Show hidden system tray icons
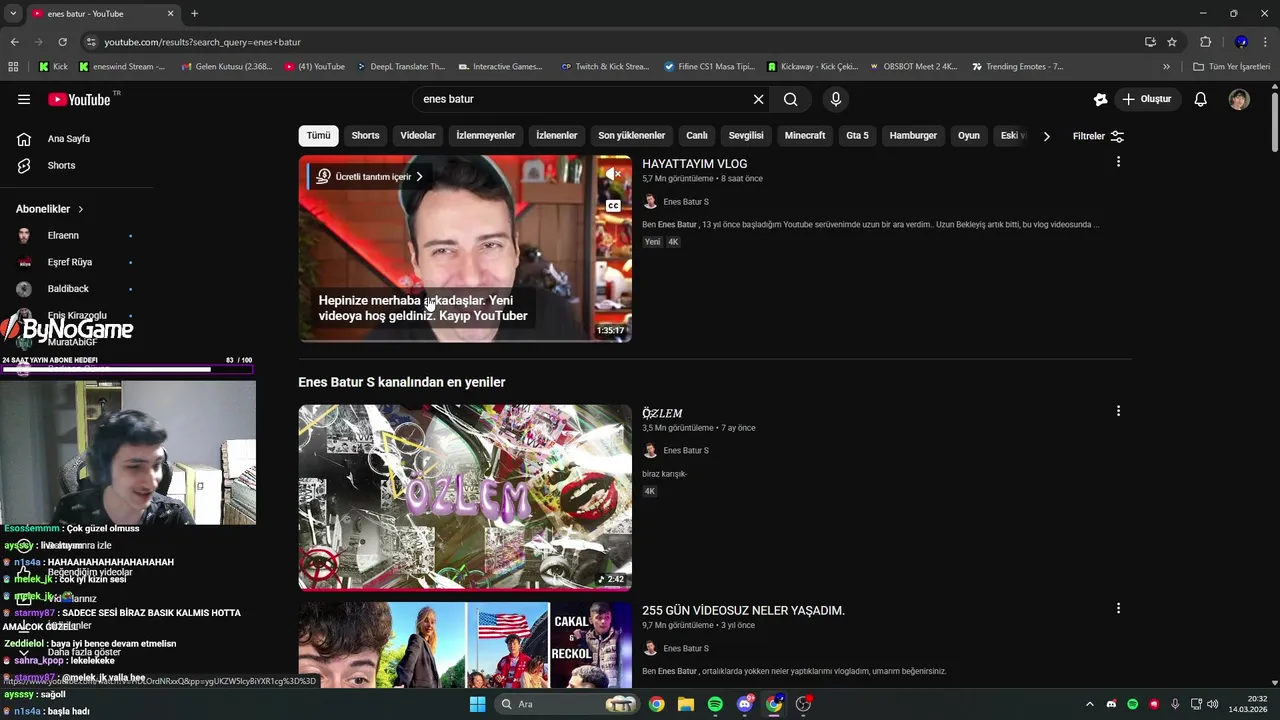1280x720 pixels. pyautogui.click(x=1090, y=704)
